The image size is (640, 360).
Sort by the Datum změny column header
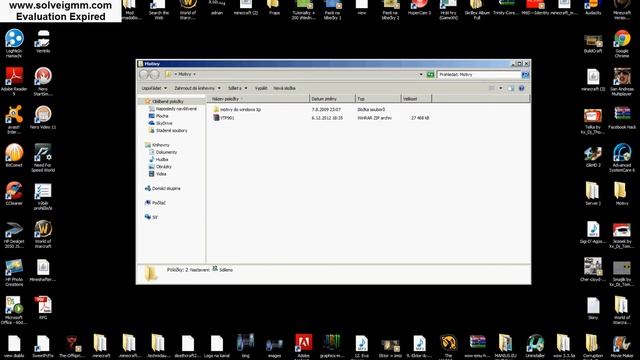coord(332,99)
